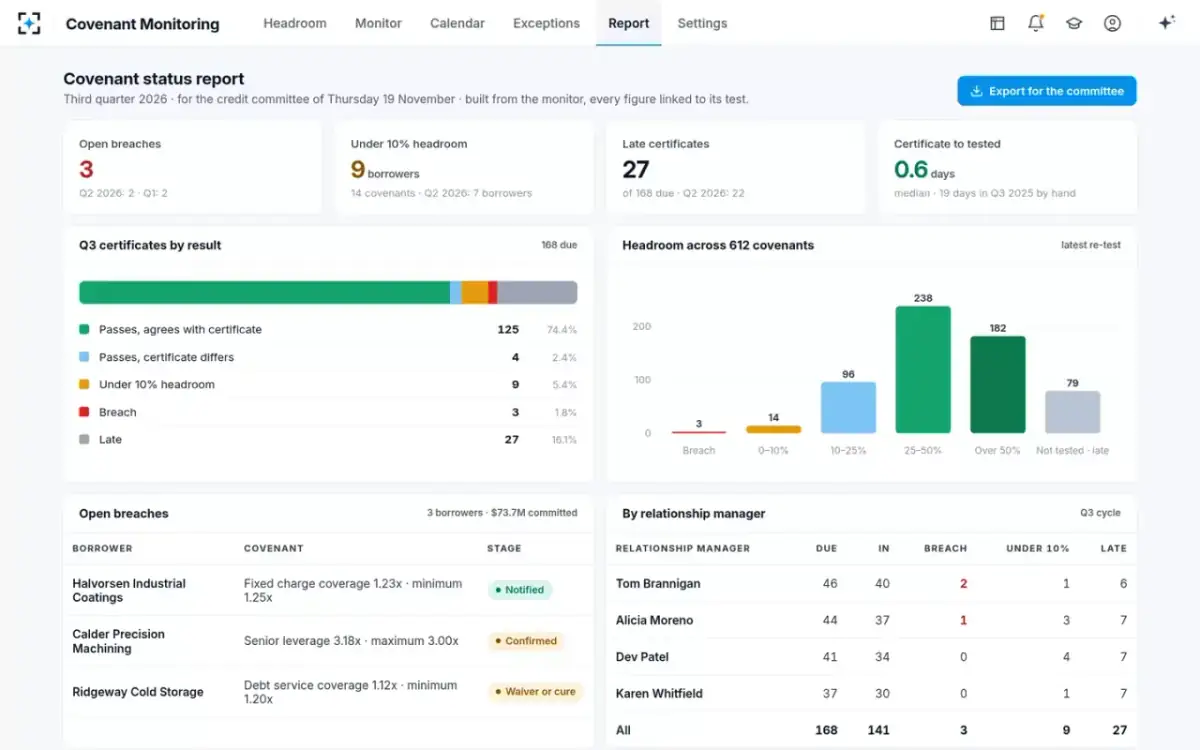Open Ridgeway Cold Storage borrower

tap(138, 692)
